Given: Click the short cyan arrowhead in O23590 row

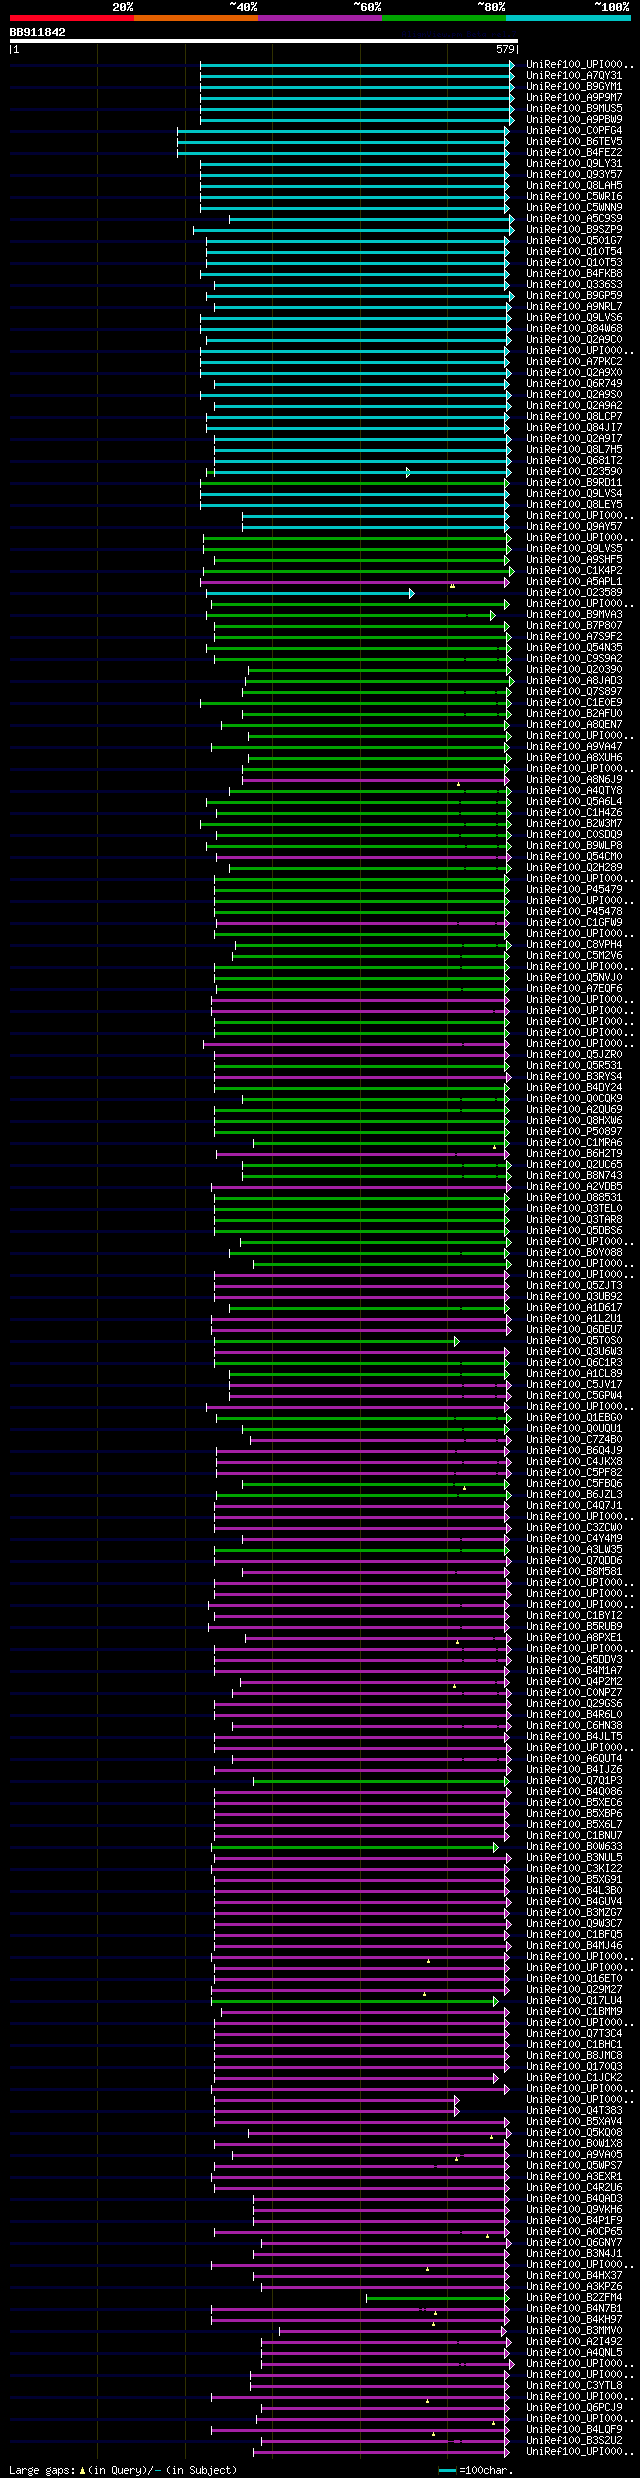Looking at the screenshot, I should point(408,472).
